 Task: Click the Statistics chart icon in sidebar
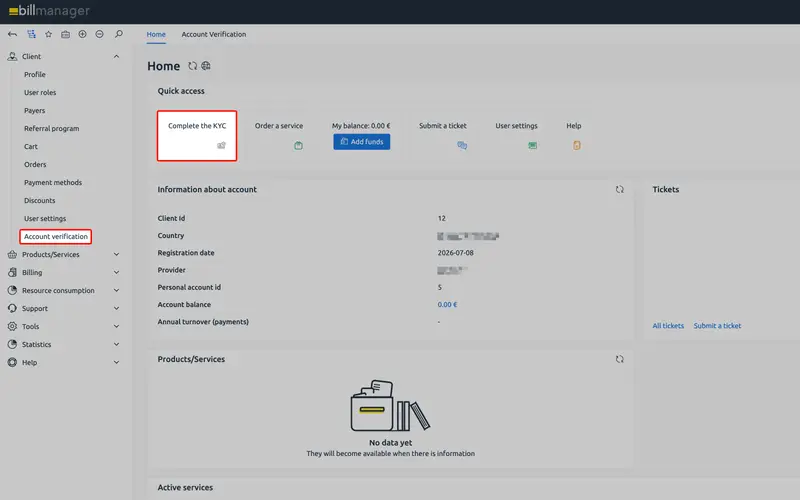12,344
